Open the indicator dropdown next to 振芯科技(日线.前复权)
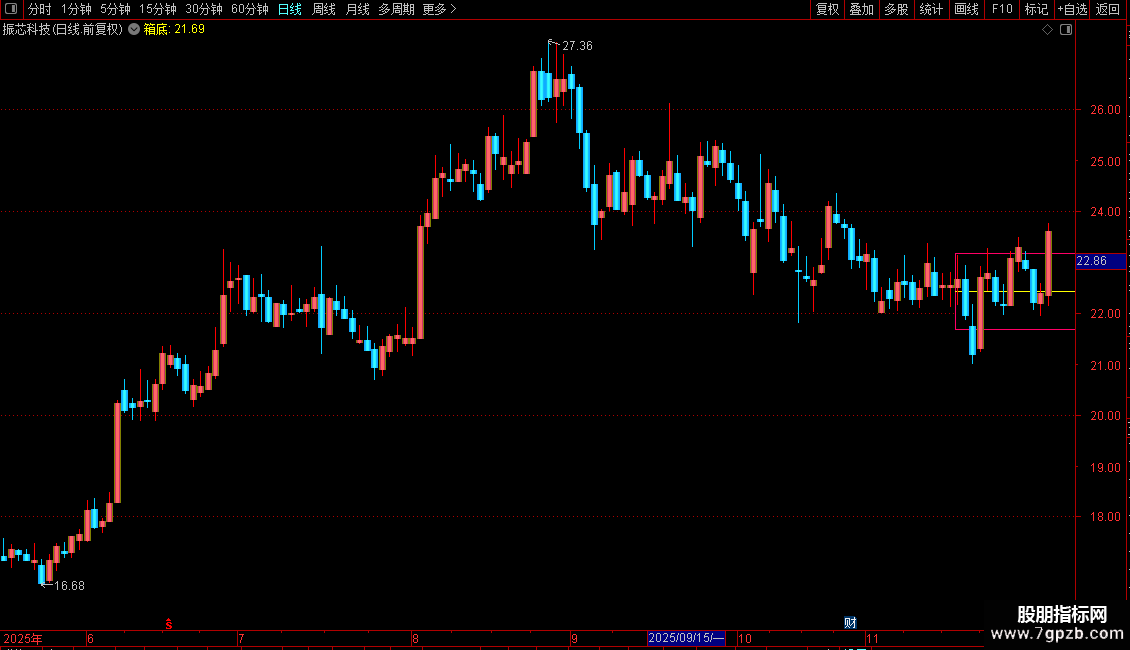Image resolution: width=1130 pixels, height=650 pixels. [x=134, y=30]
